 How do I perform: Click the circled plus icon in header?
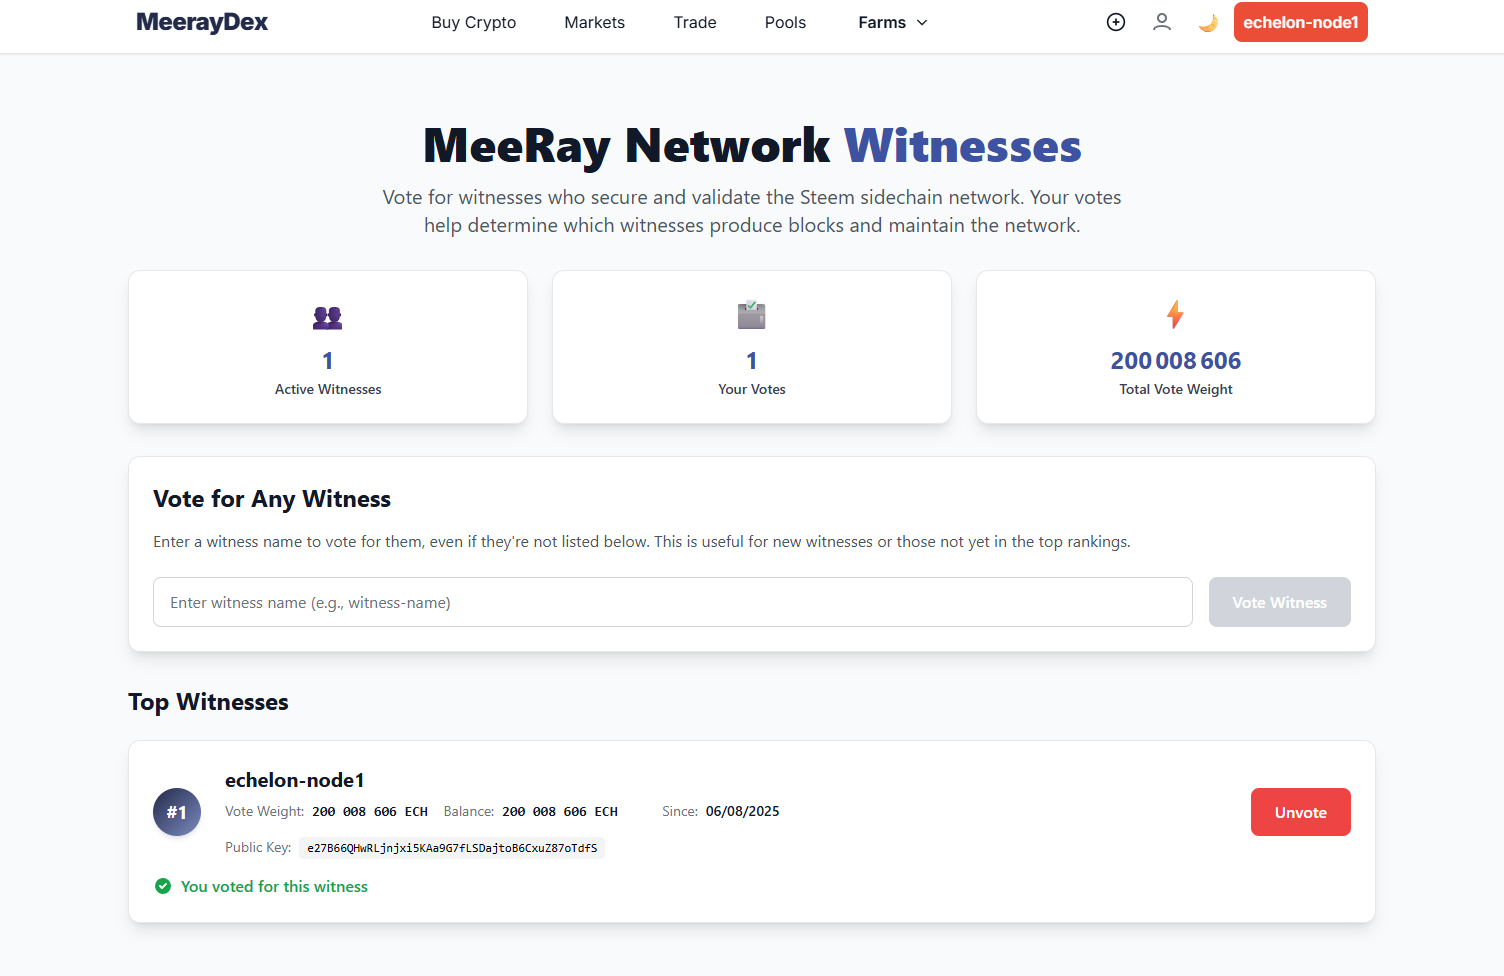[x=1116, y=22]
